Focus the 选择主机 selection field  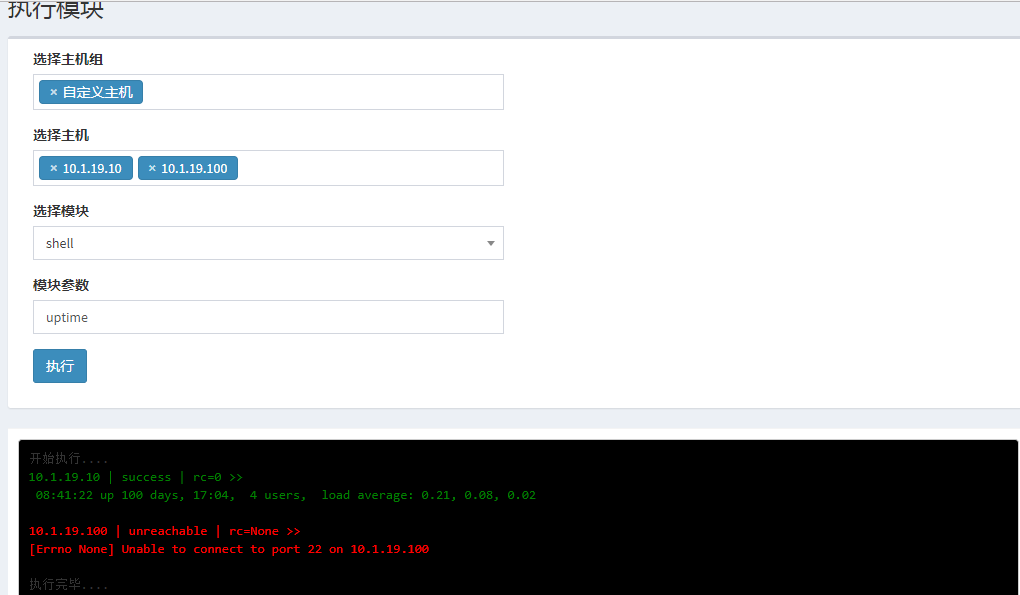click(268, 168)
